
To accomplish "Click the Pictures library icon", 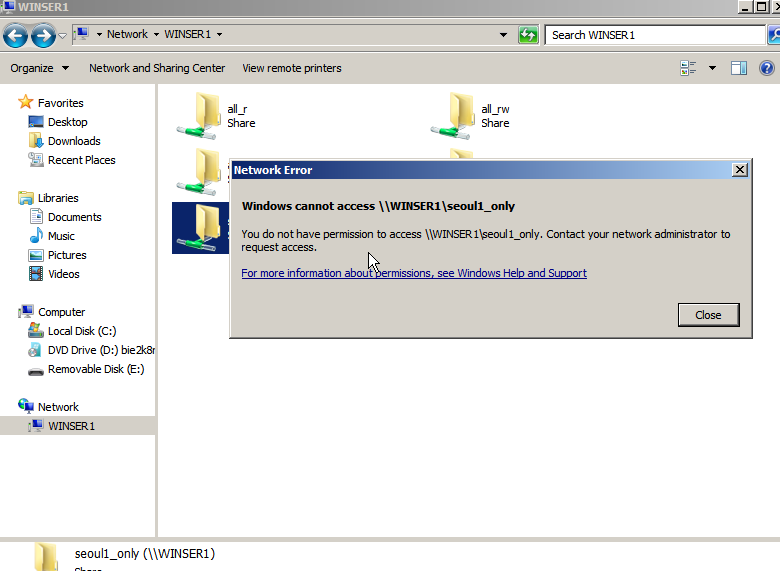I will click(36, 255).
